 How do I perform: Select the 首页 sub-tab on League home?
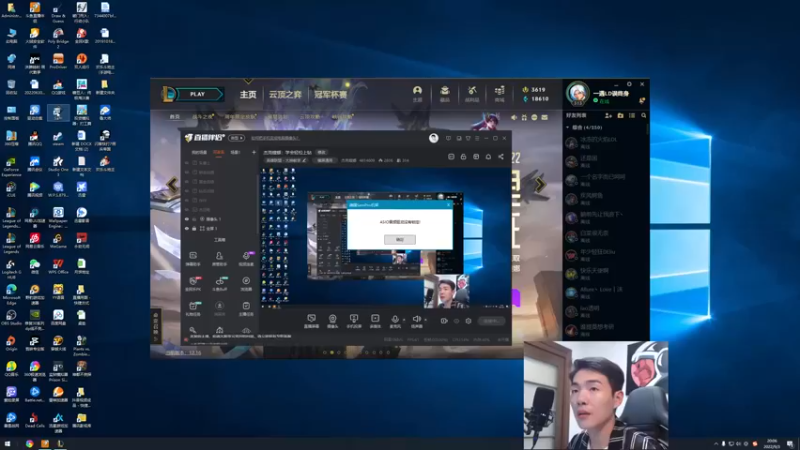click(174, 117)
